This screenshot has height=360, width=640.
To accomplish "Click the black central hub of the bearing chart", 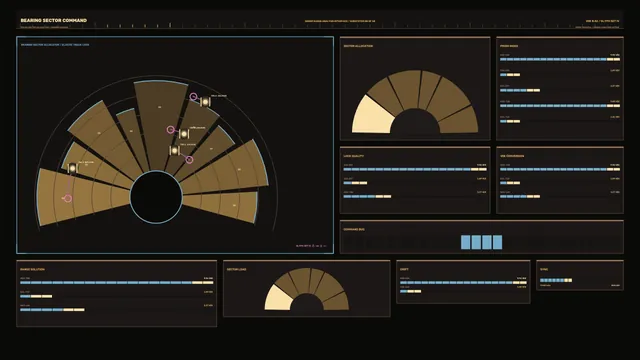I will click(156, 197).
